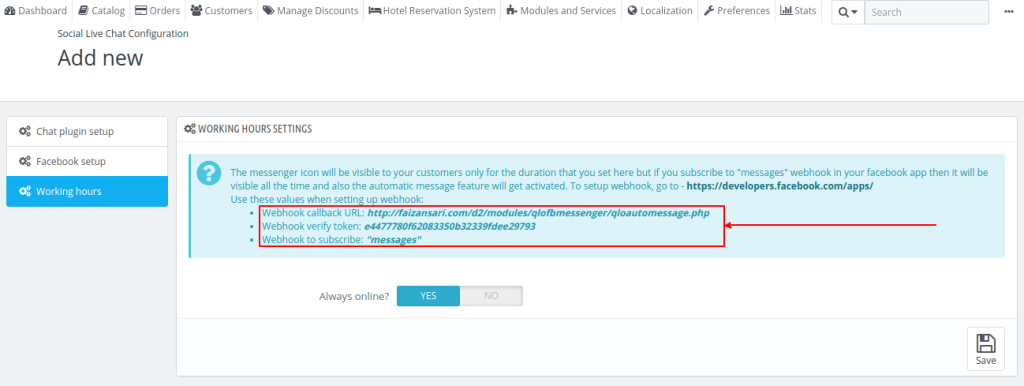This screenshot has height=386, width=1024.
Task: Select the Working hours tab
Action: pyautogui.click(x=87, y=191)
